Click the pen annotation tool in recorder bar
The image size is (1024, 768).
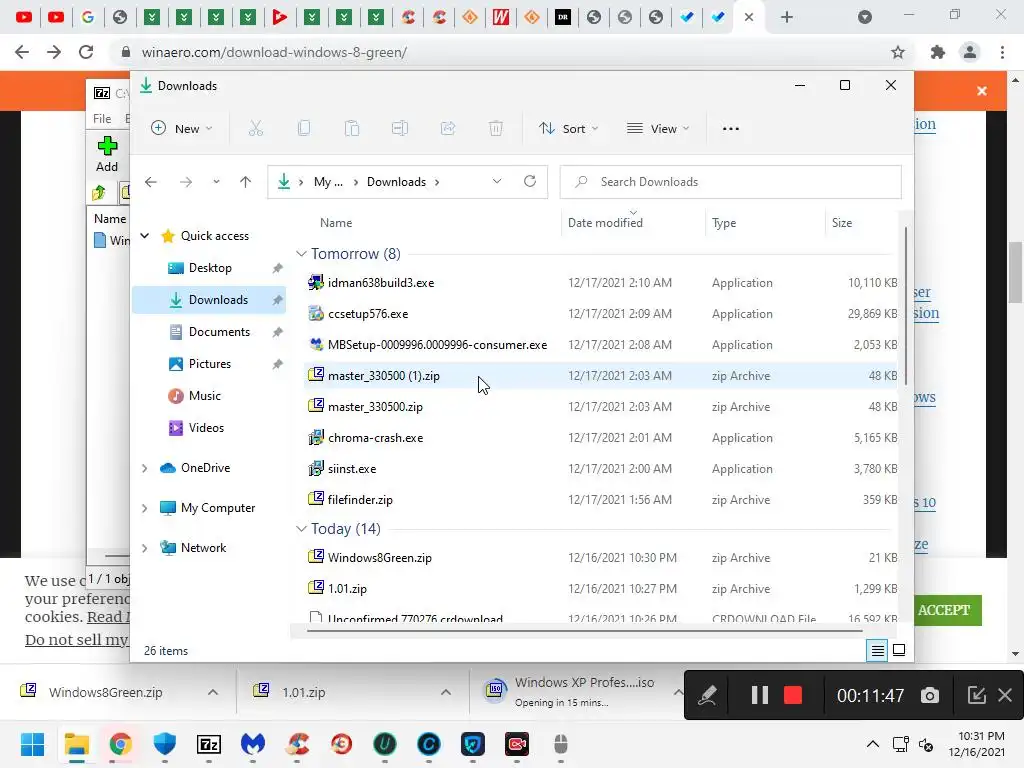[x=707, y=695]
